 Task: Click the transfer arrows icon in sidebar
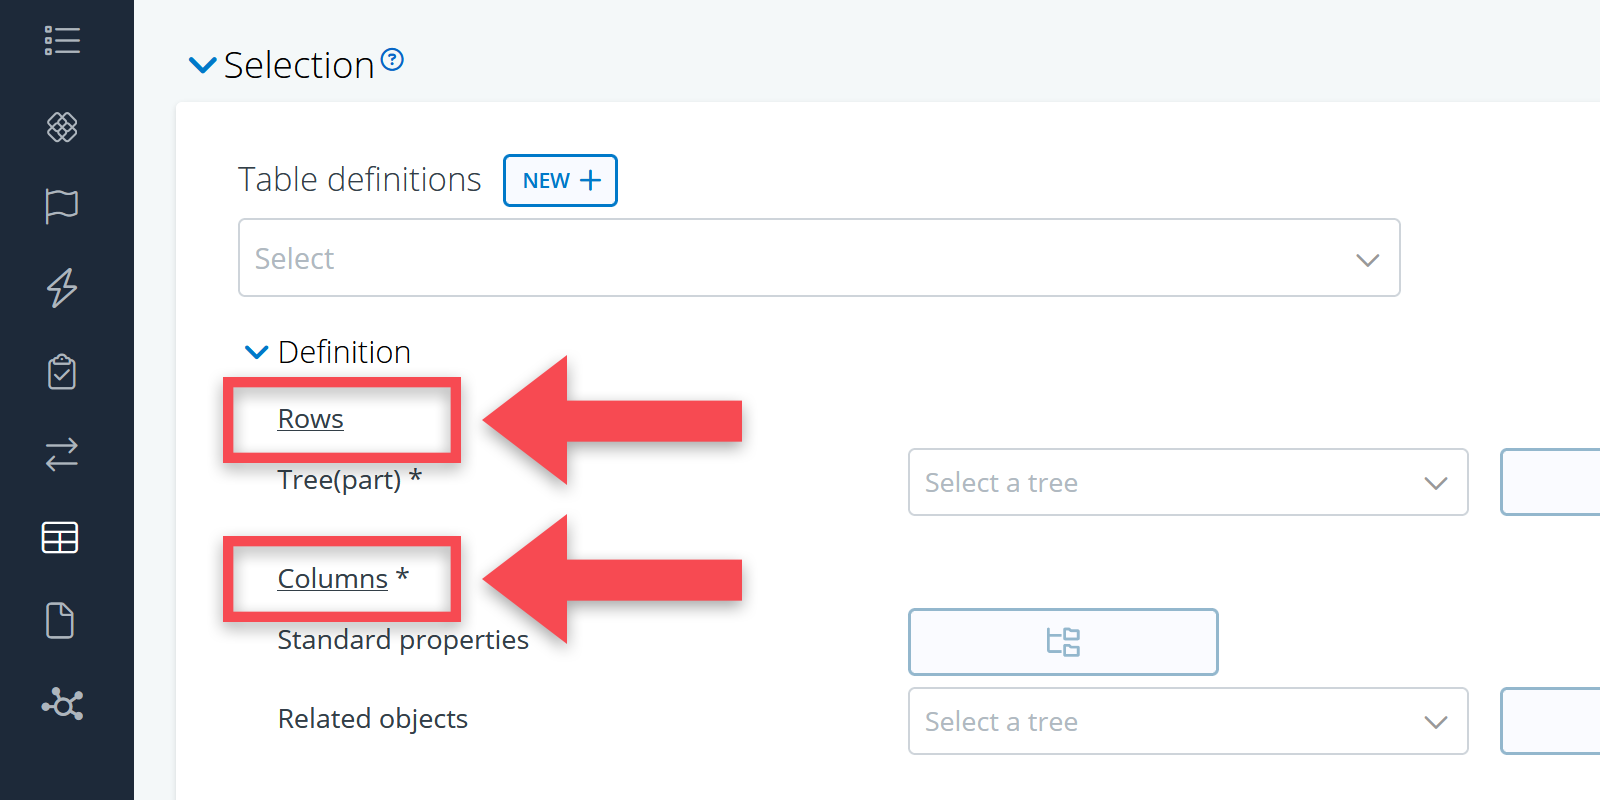62,455
